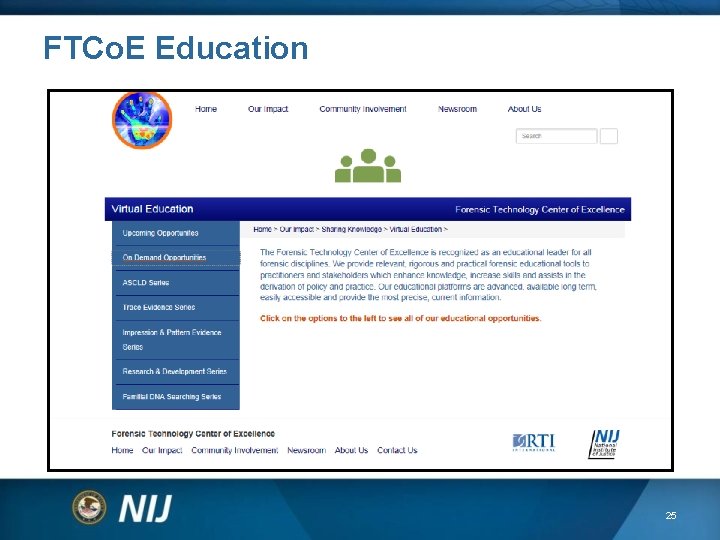Click into the Search input field

[557, 136]
